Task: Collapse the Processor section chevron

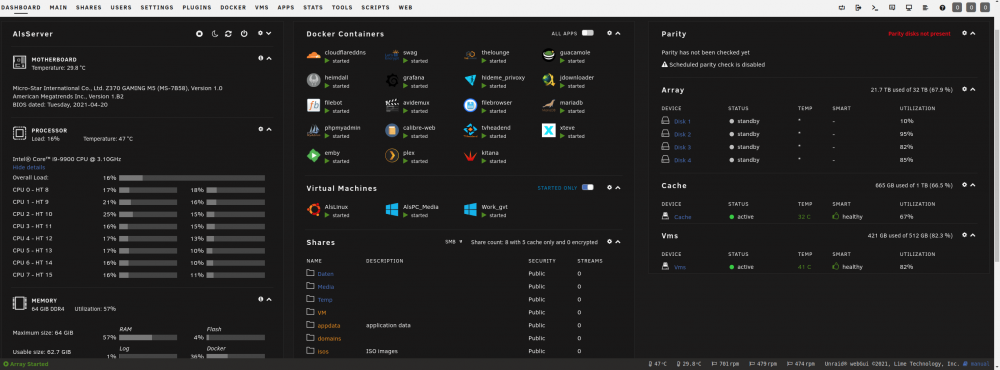Action: [269, 129]
